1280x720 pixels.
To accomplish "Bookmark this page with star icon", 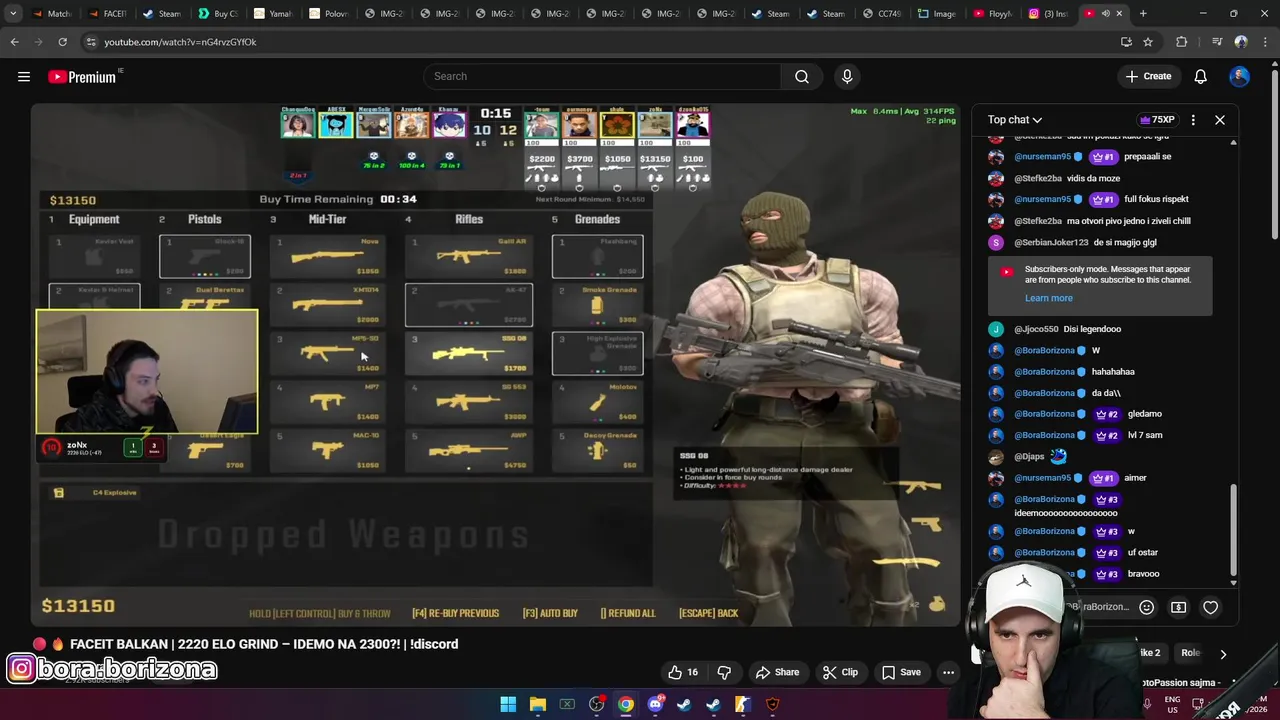I will (x=1148, y=42).
